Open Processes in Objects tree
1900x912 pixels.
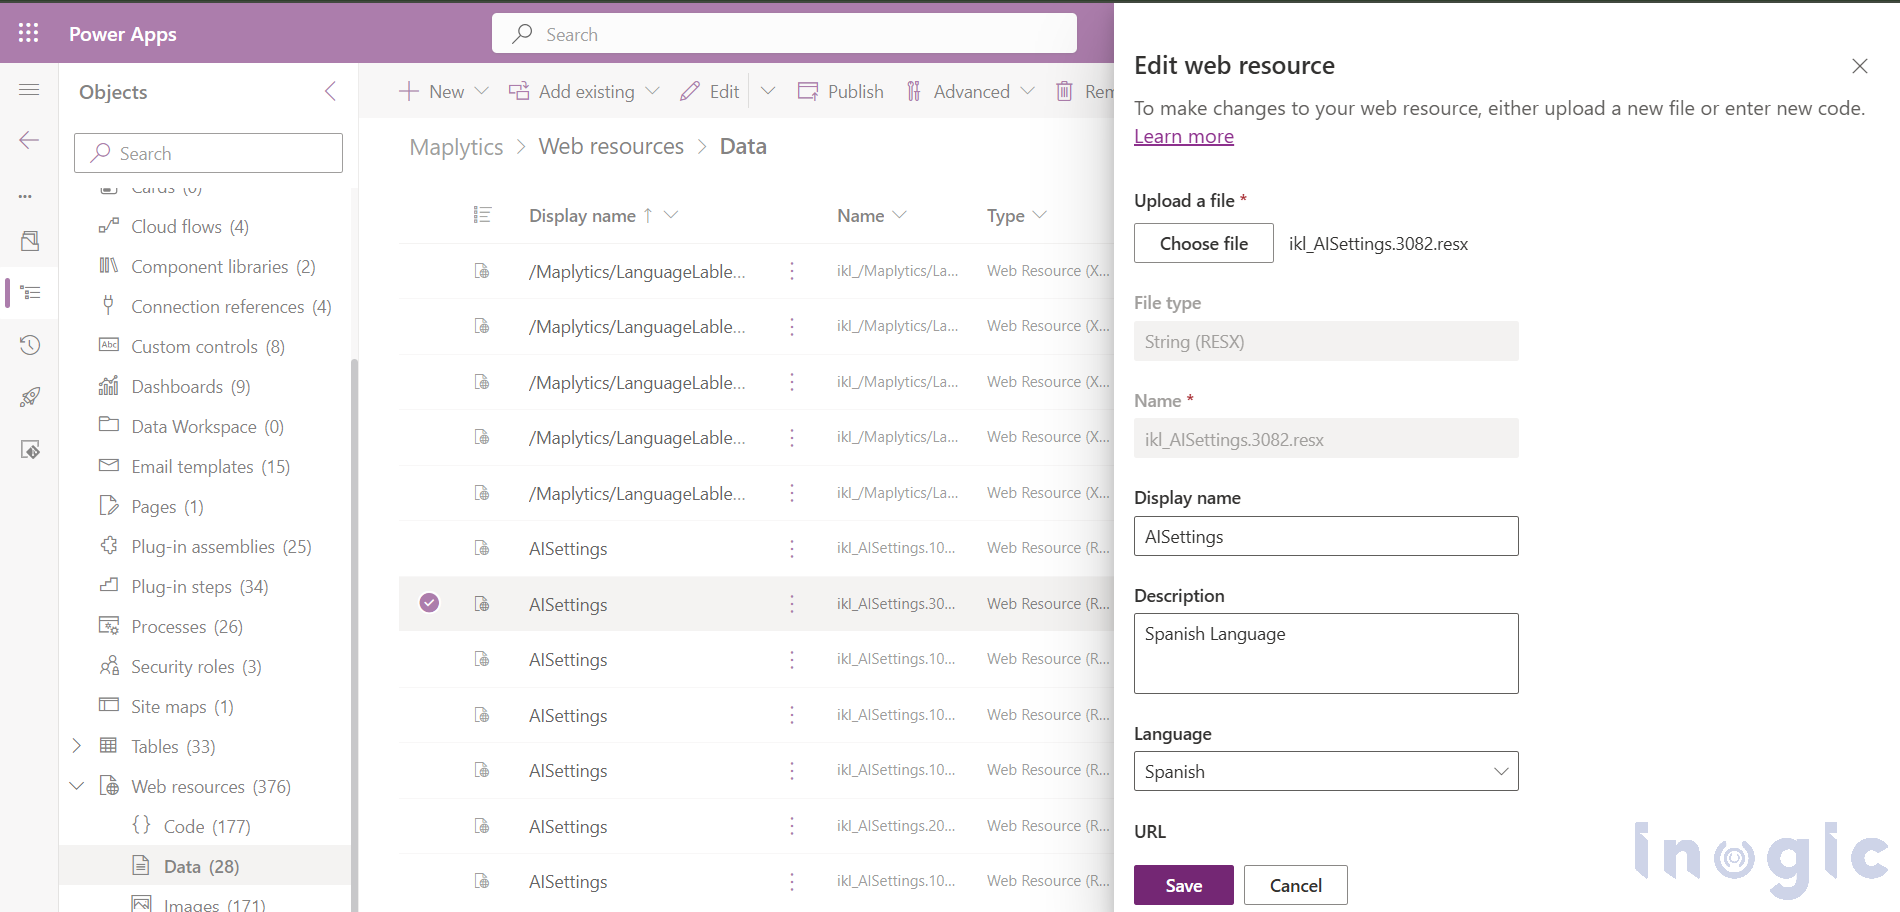187,627
